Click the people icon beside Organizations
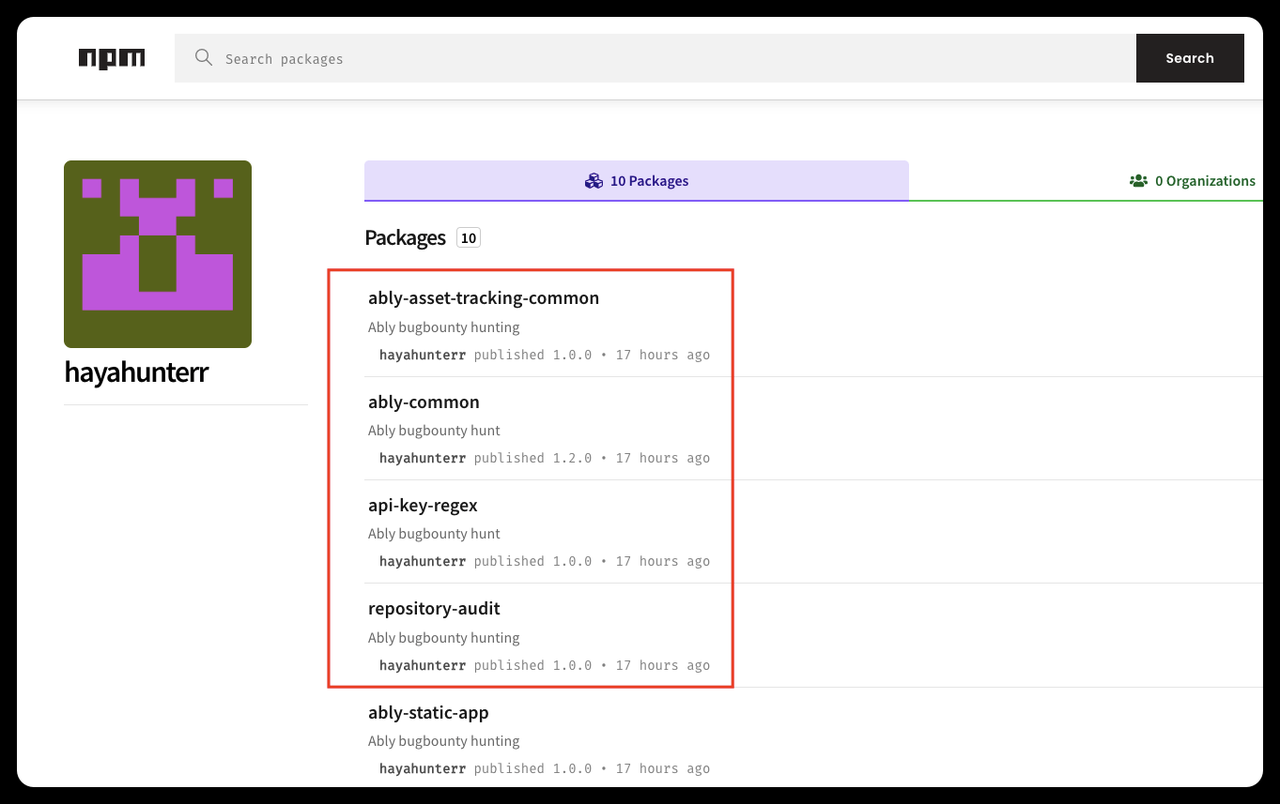Image resolution: width=1280 pixels, height=804 pixels. coord(1138,181)
